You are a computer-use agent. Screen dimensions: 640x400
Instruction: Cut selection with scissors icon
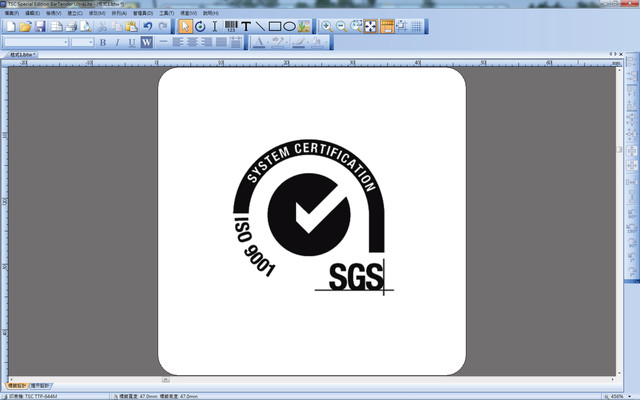tap(102, 27)
